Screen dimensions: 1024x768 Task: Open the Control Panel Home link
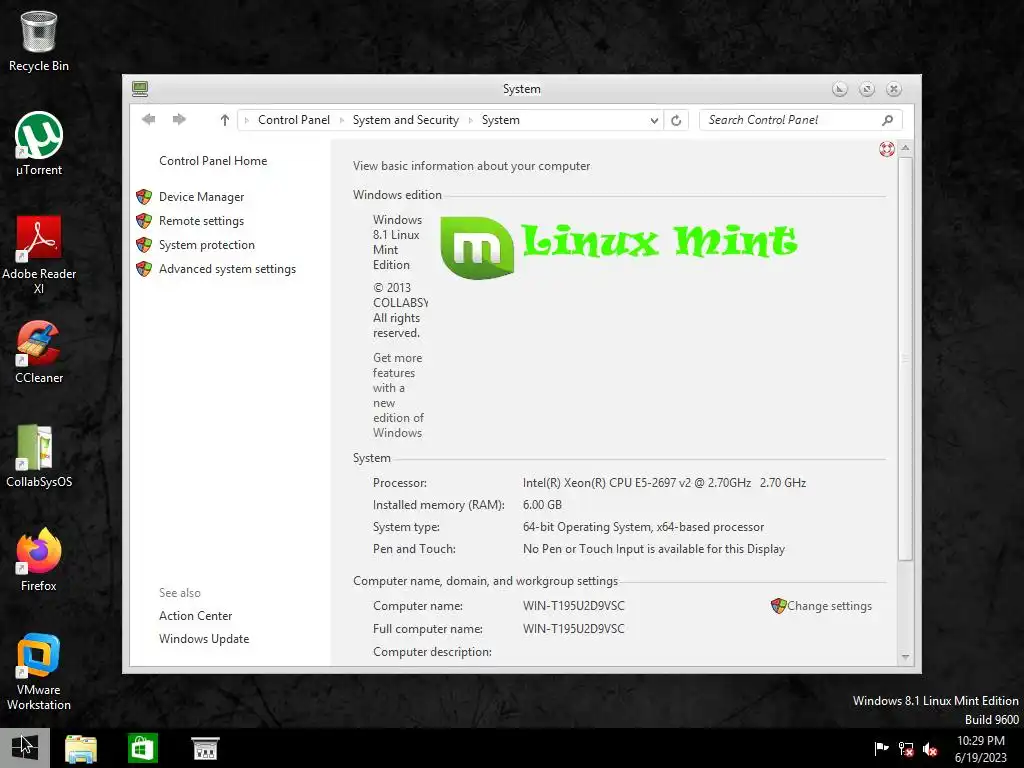click(213, 161)
